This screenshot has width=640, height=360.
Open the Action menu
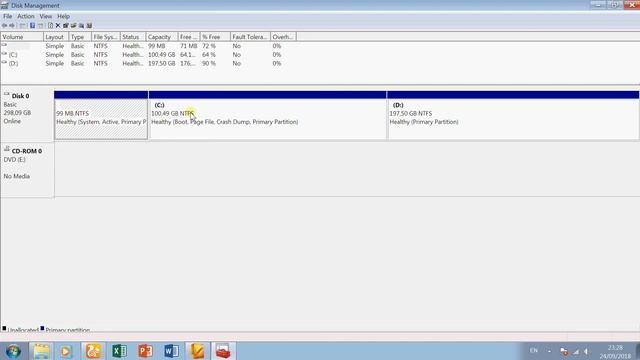pos(26,16)
